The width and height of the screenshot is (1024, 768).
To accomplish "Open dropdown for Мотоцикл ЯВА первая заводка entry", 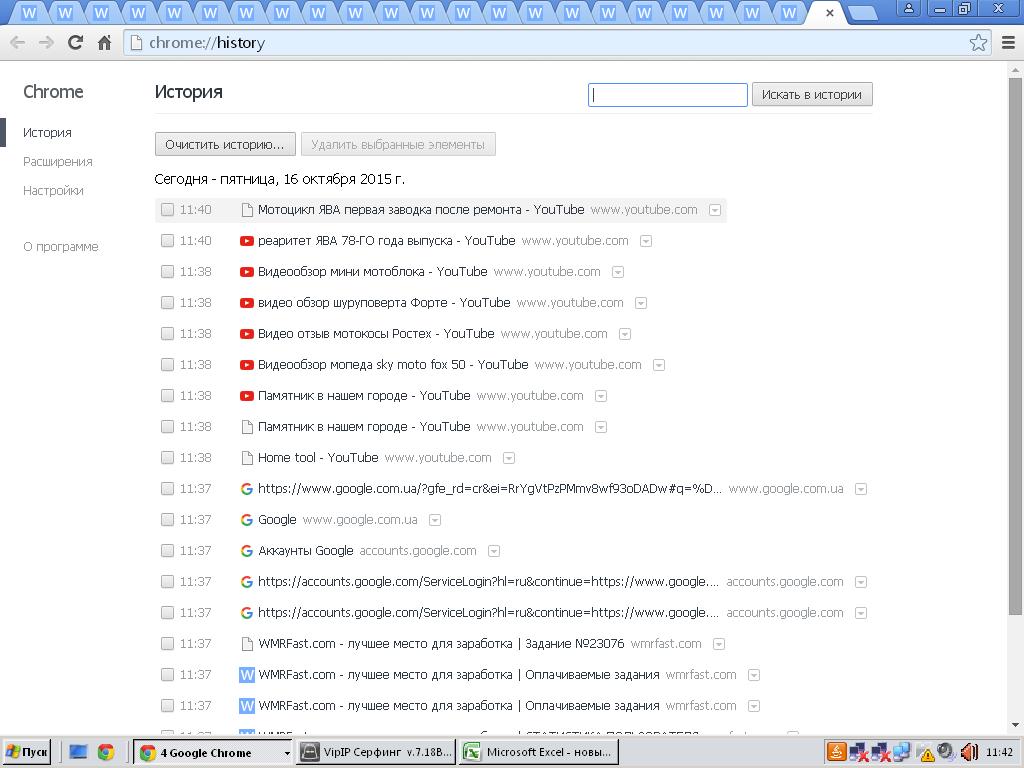I will click(x=715, y=210).
